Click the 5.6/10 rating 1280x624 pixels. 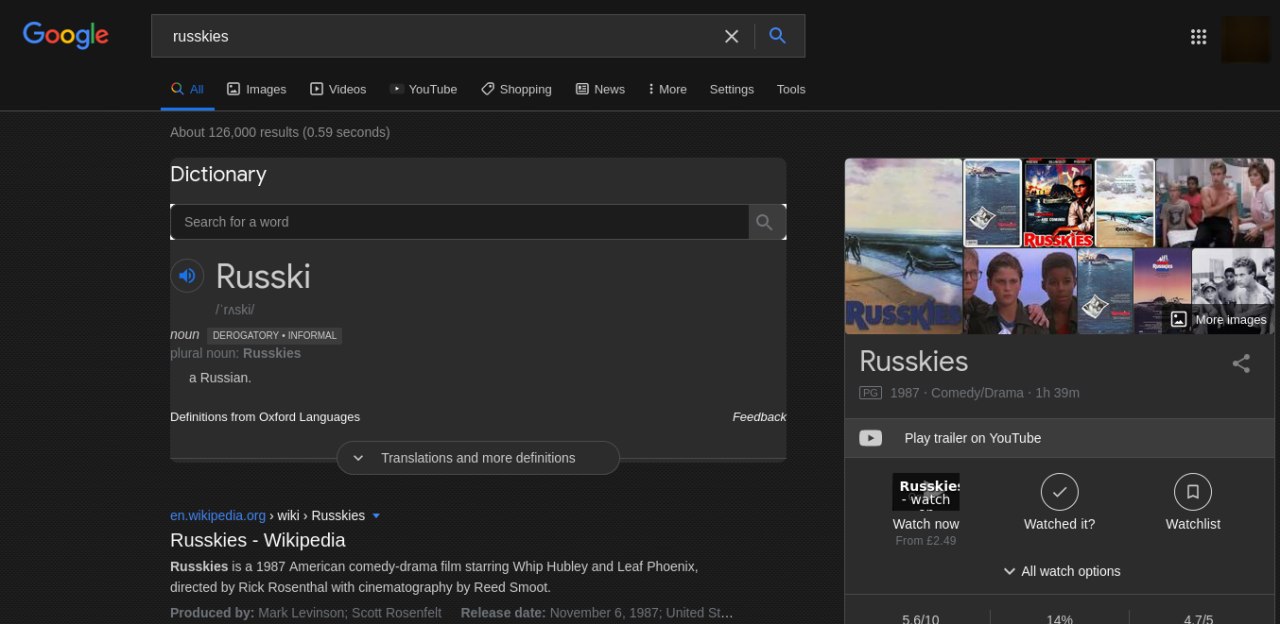920,619
